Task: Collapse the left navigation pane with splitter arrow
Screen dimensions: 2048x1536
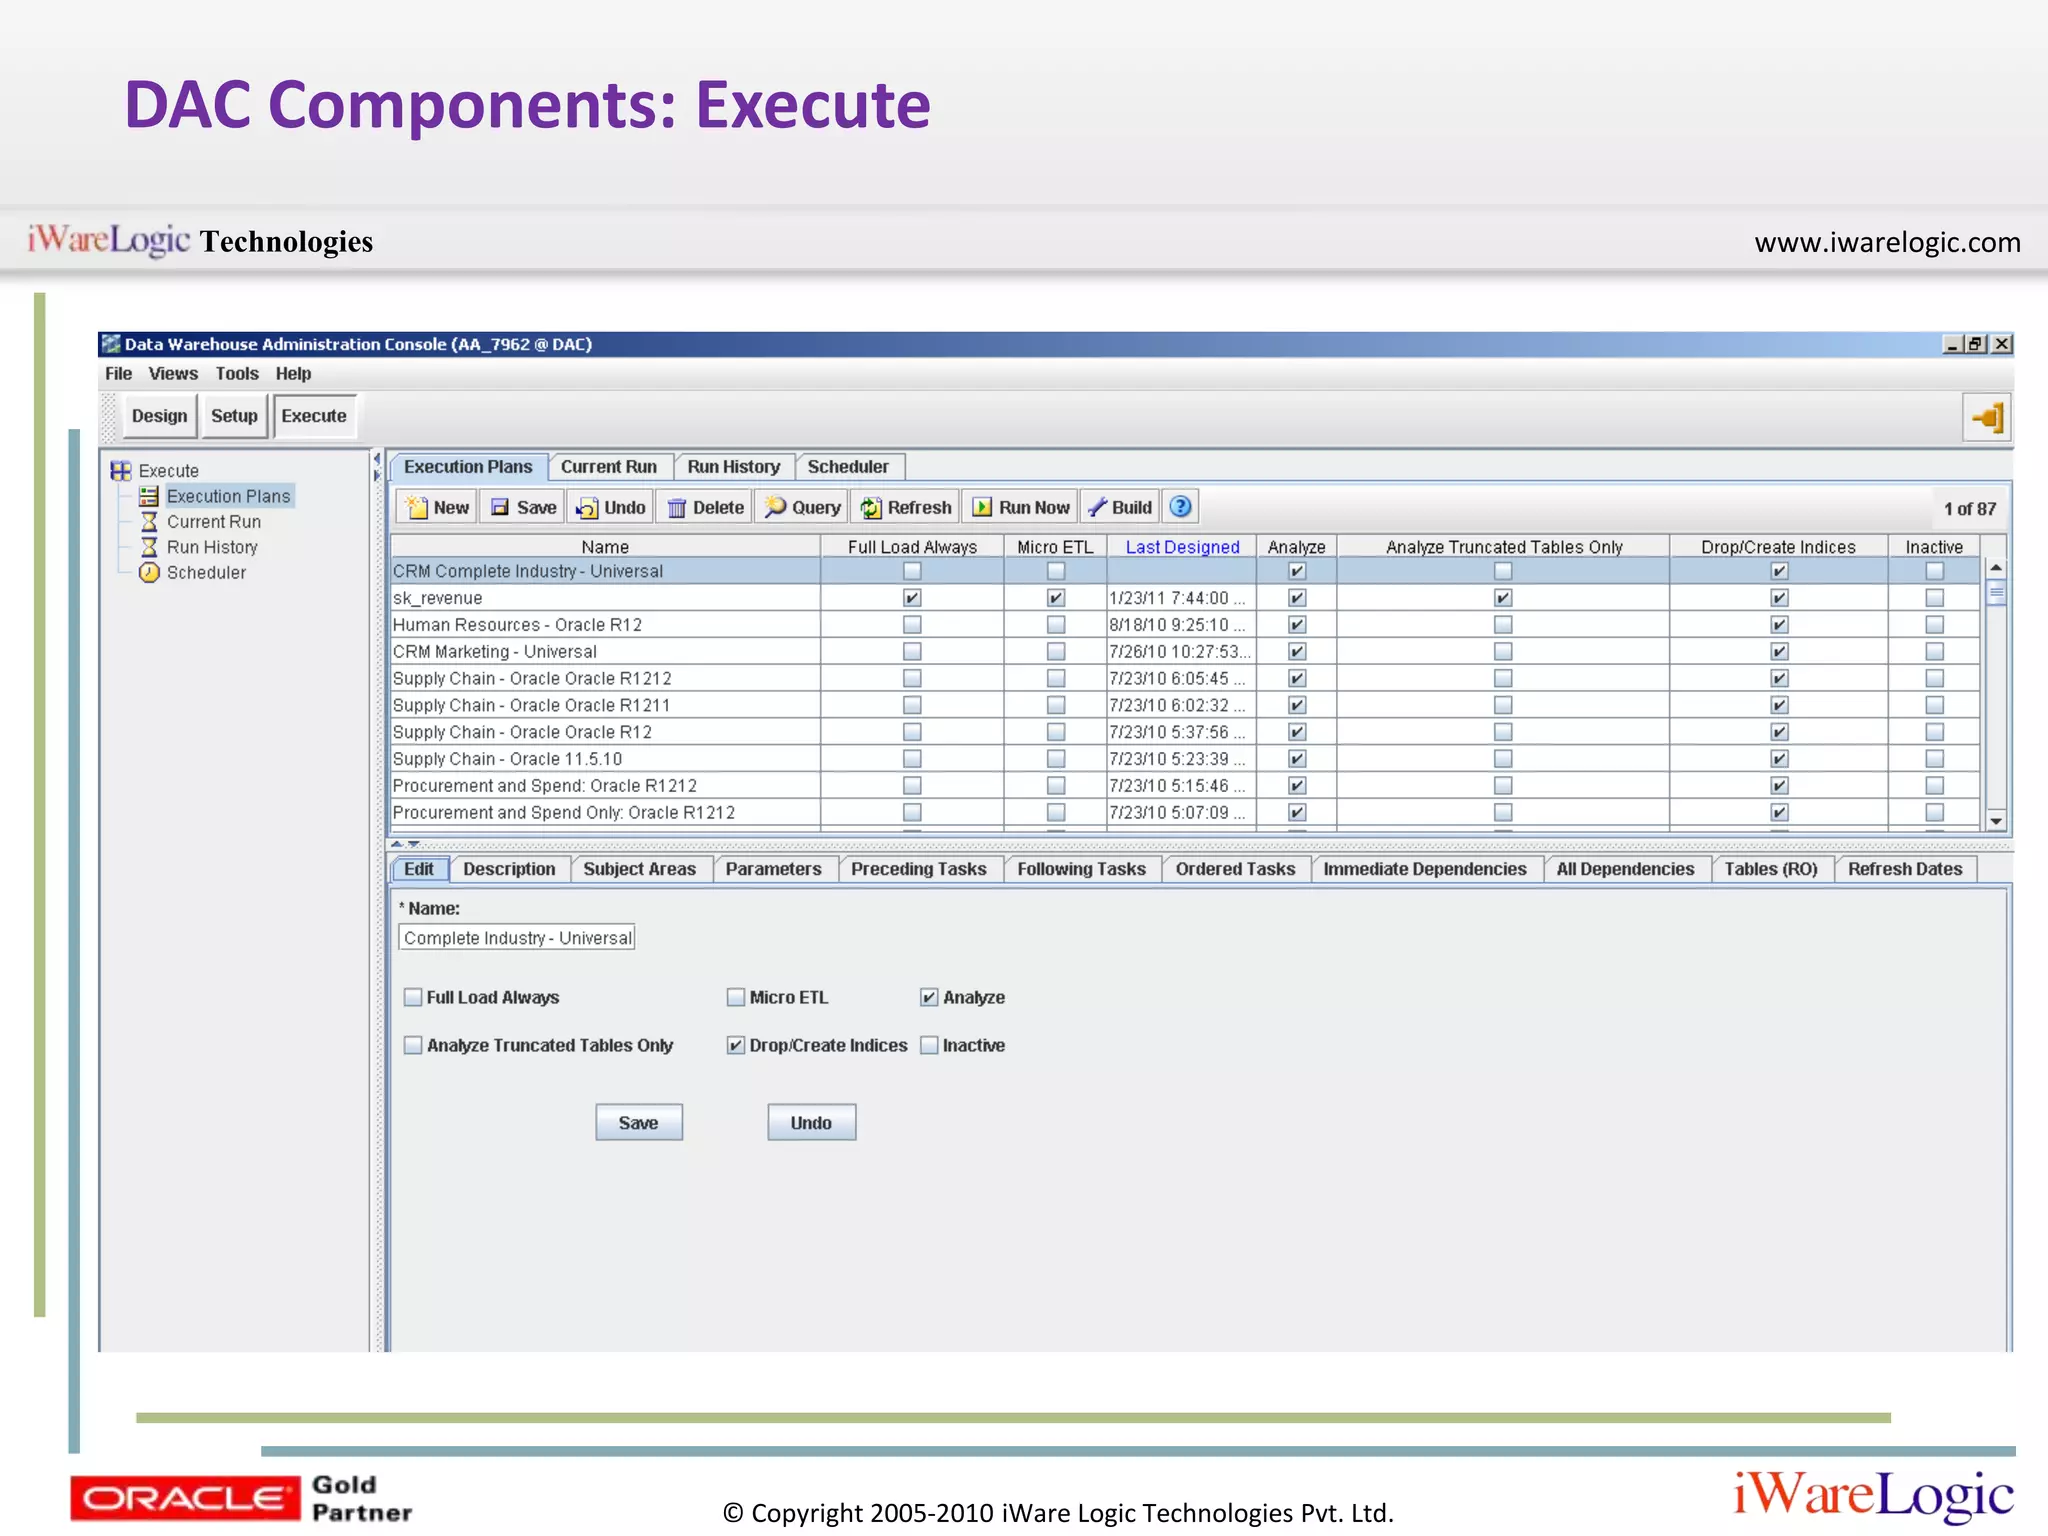Action: tap(377, 460)
